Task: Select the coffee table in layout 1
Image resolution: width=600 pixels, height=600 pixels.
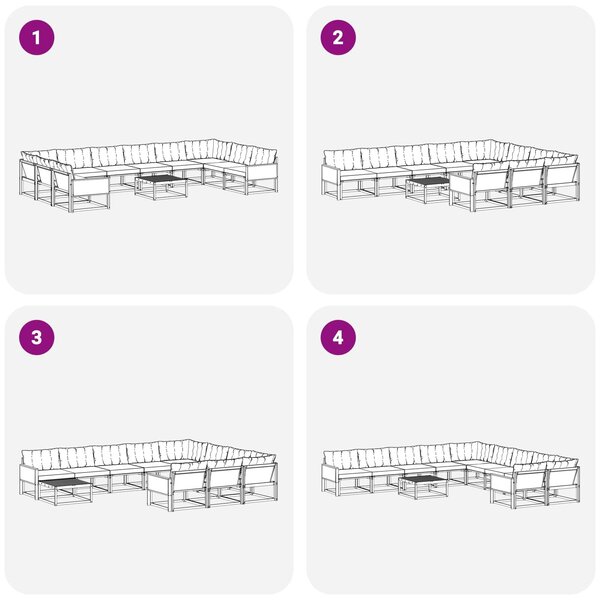Action: (161, 187)
